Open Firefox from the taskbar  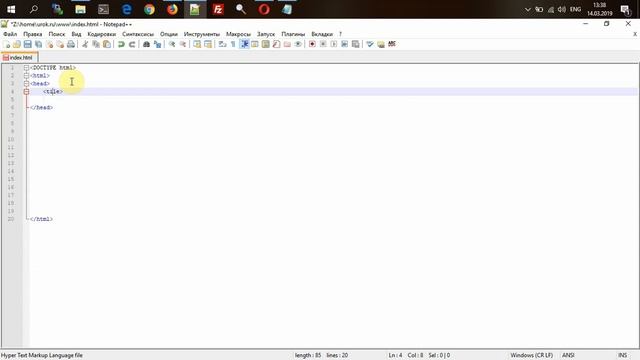(x=172, y=9)
